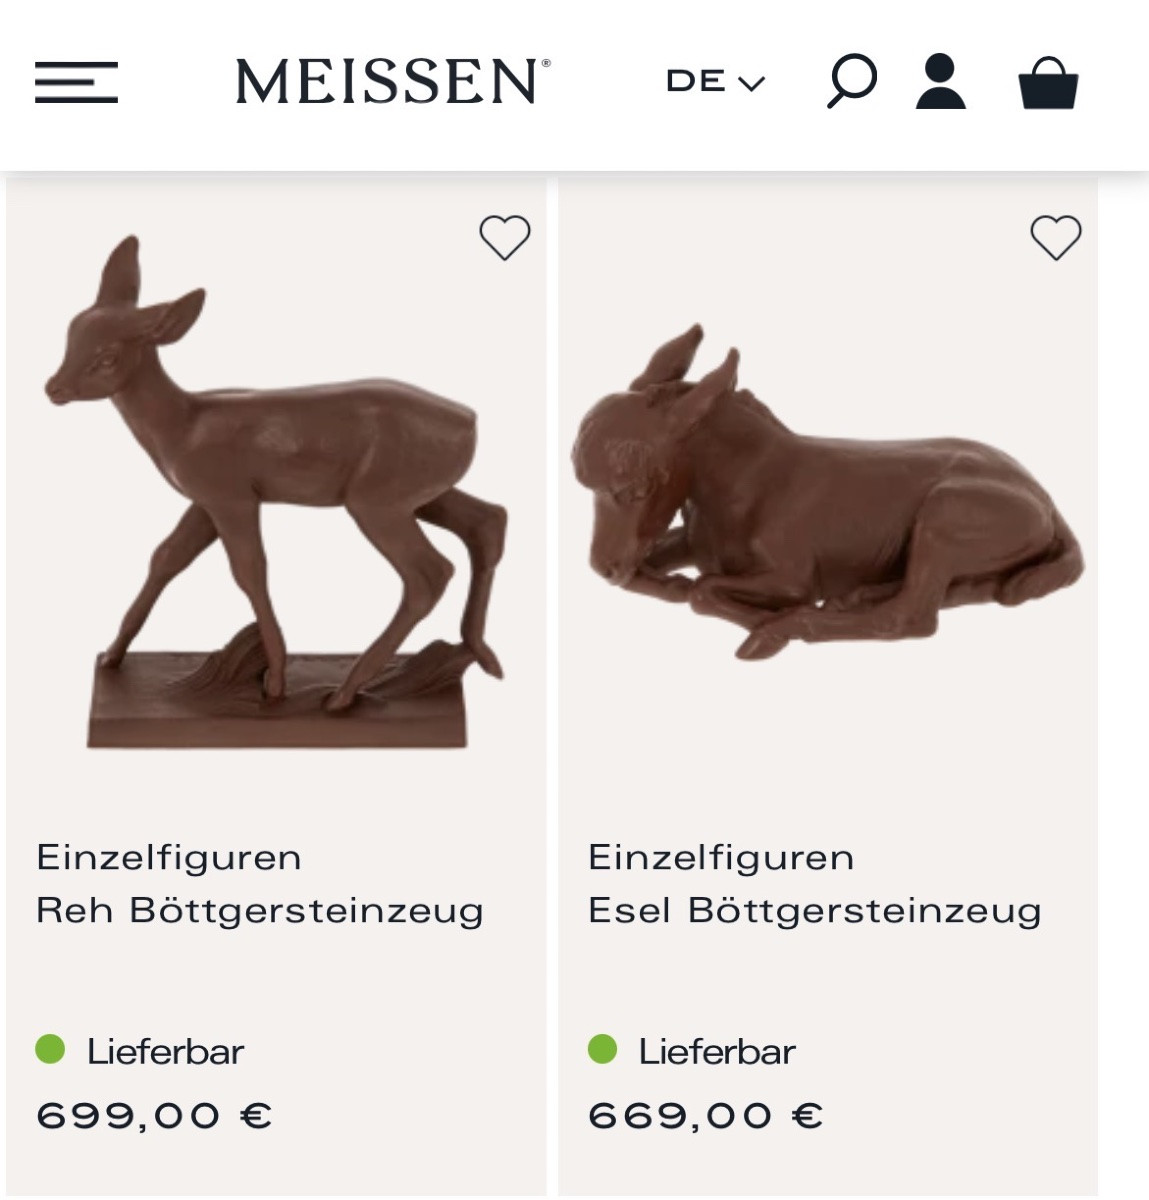
Task: Click the Lieferbar status indicator
Action: tap(165, 1051)
